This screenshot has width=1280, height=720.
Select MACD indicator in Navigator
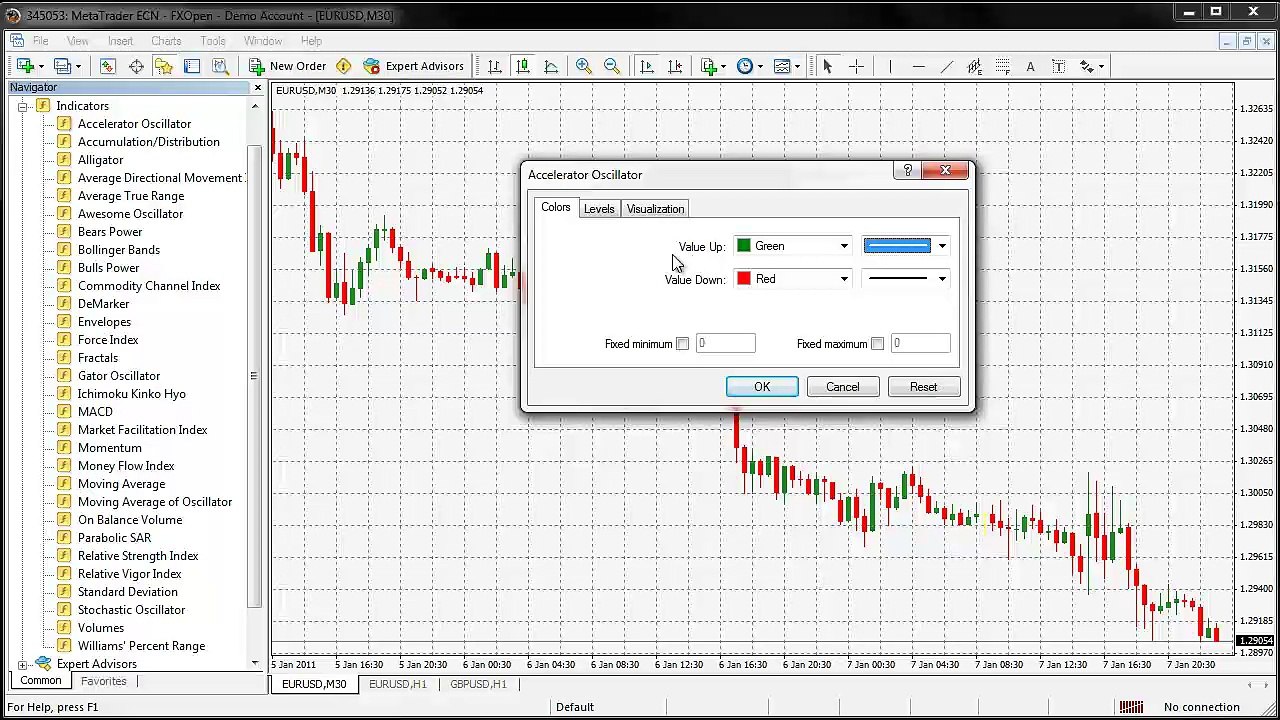pos(95,412)
